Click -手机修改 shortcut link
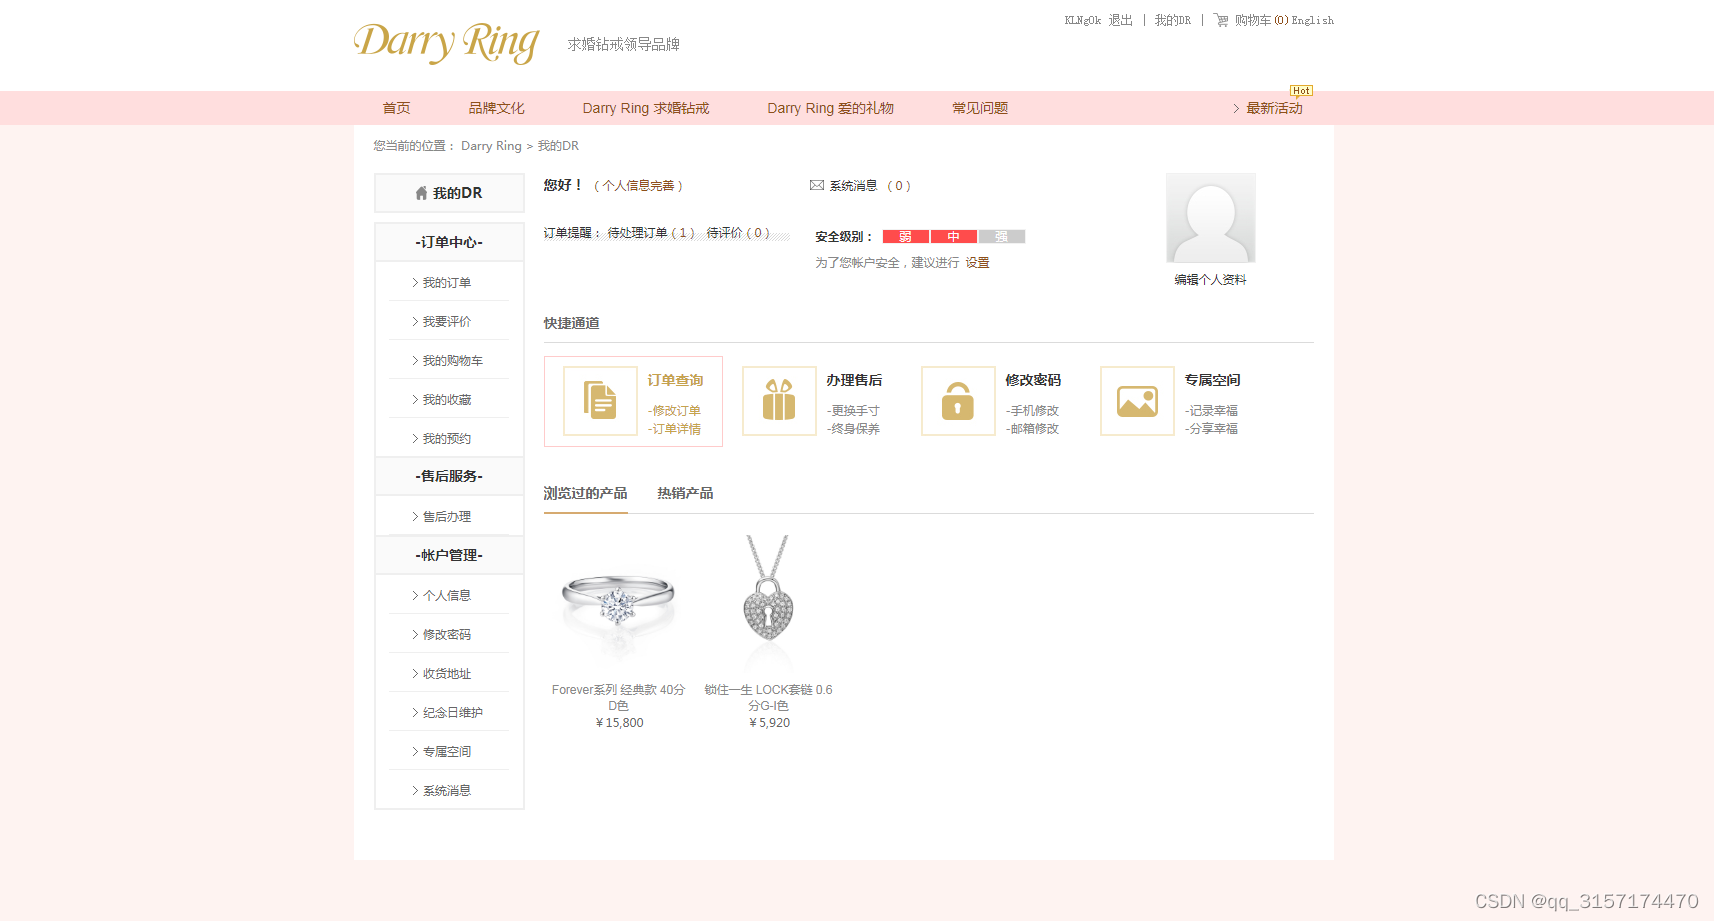Screen dimensions: 1714x921 pyautogui.click(x=1032, y=411)
